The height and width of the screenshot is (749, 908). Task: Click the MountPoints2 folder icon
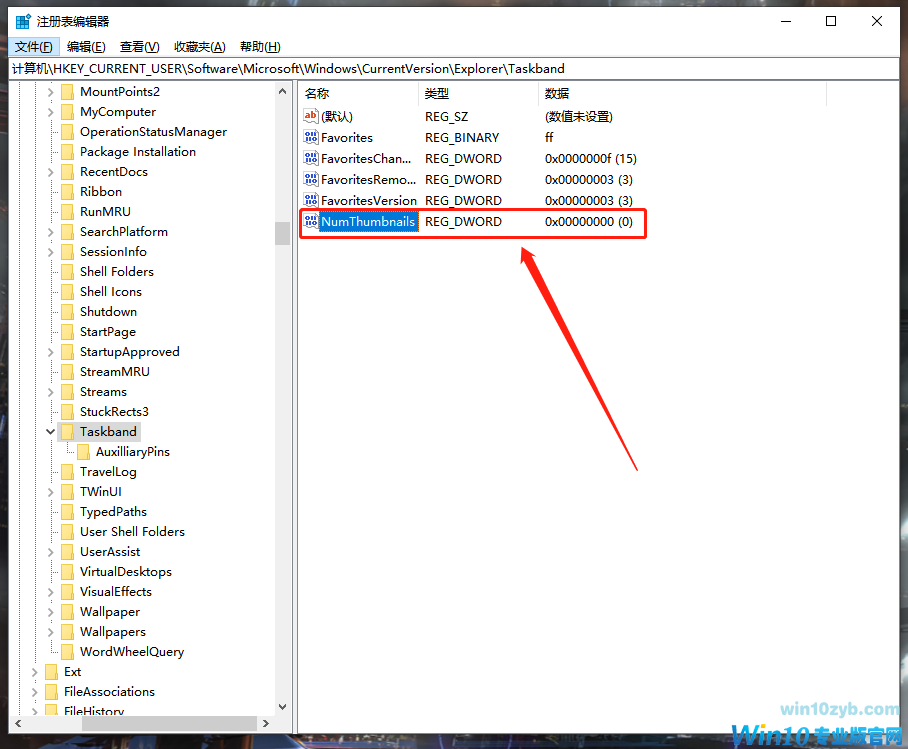[x=68, y=92]
